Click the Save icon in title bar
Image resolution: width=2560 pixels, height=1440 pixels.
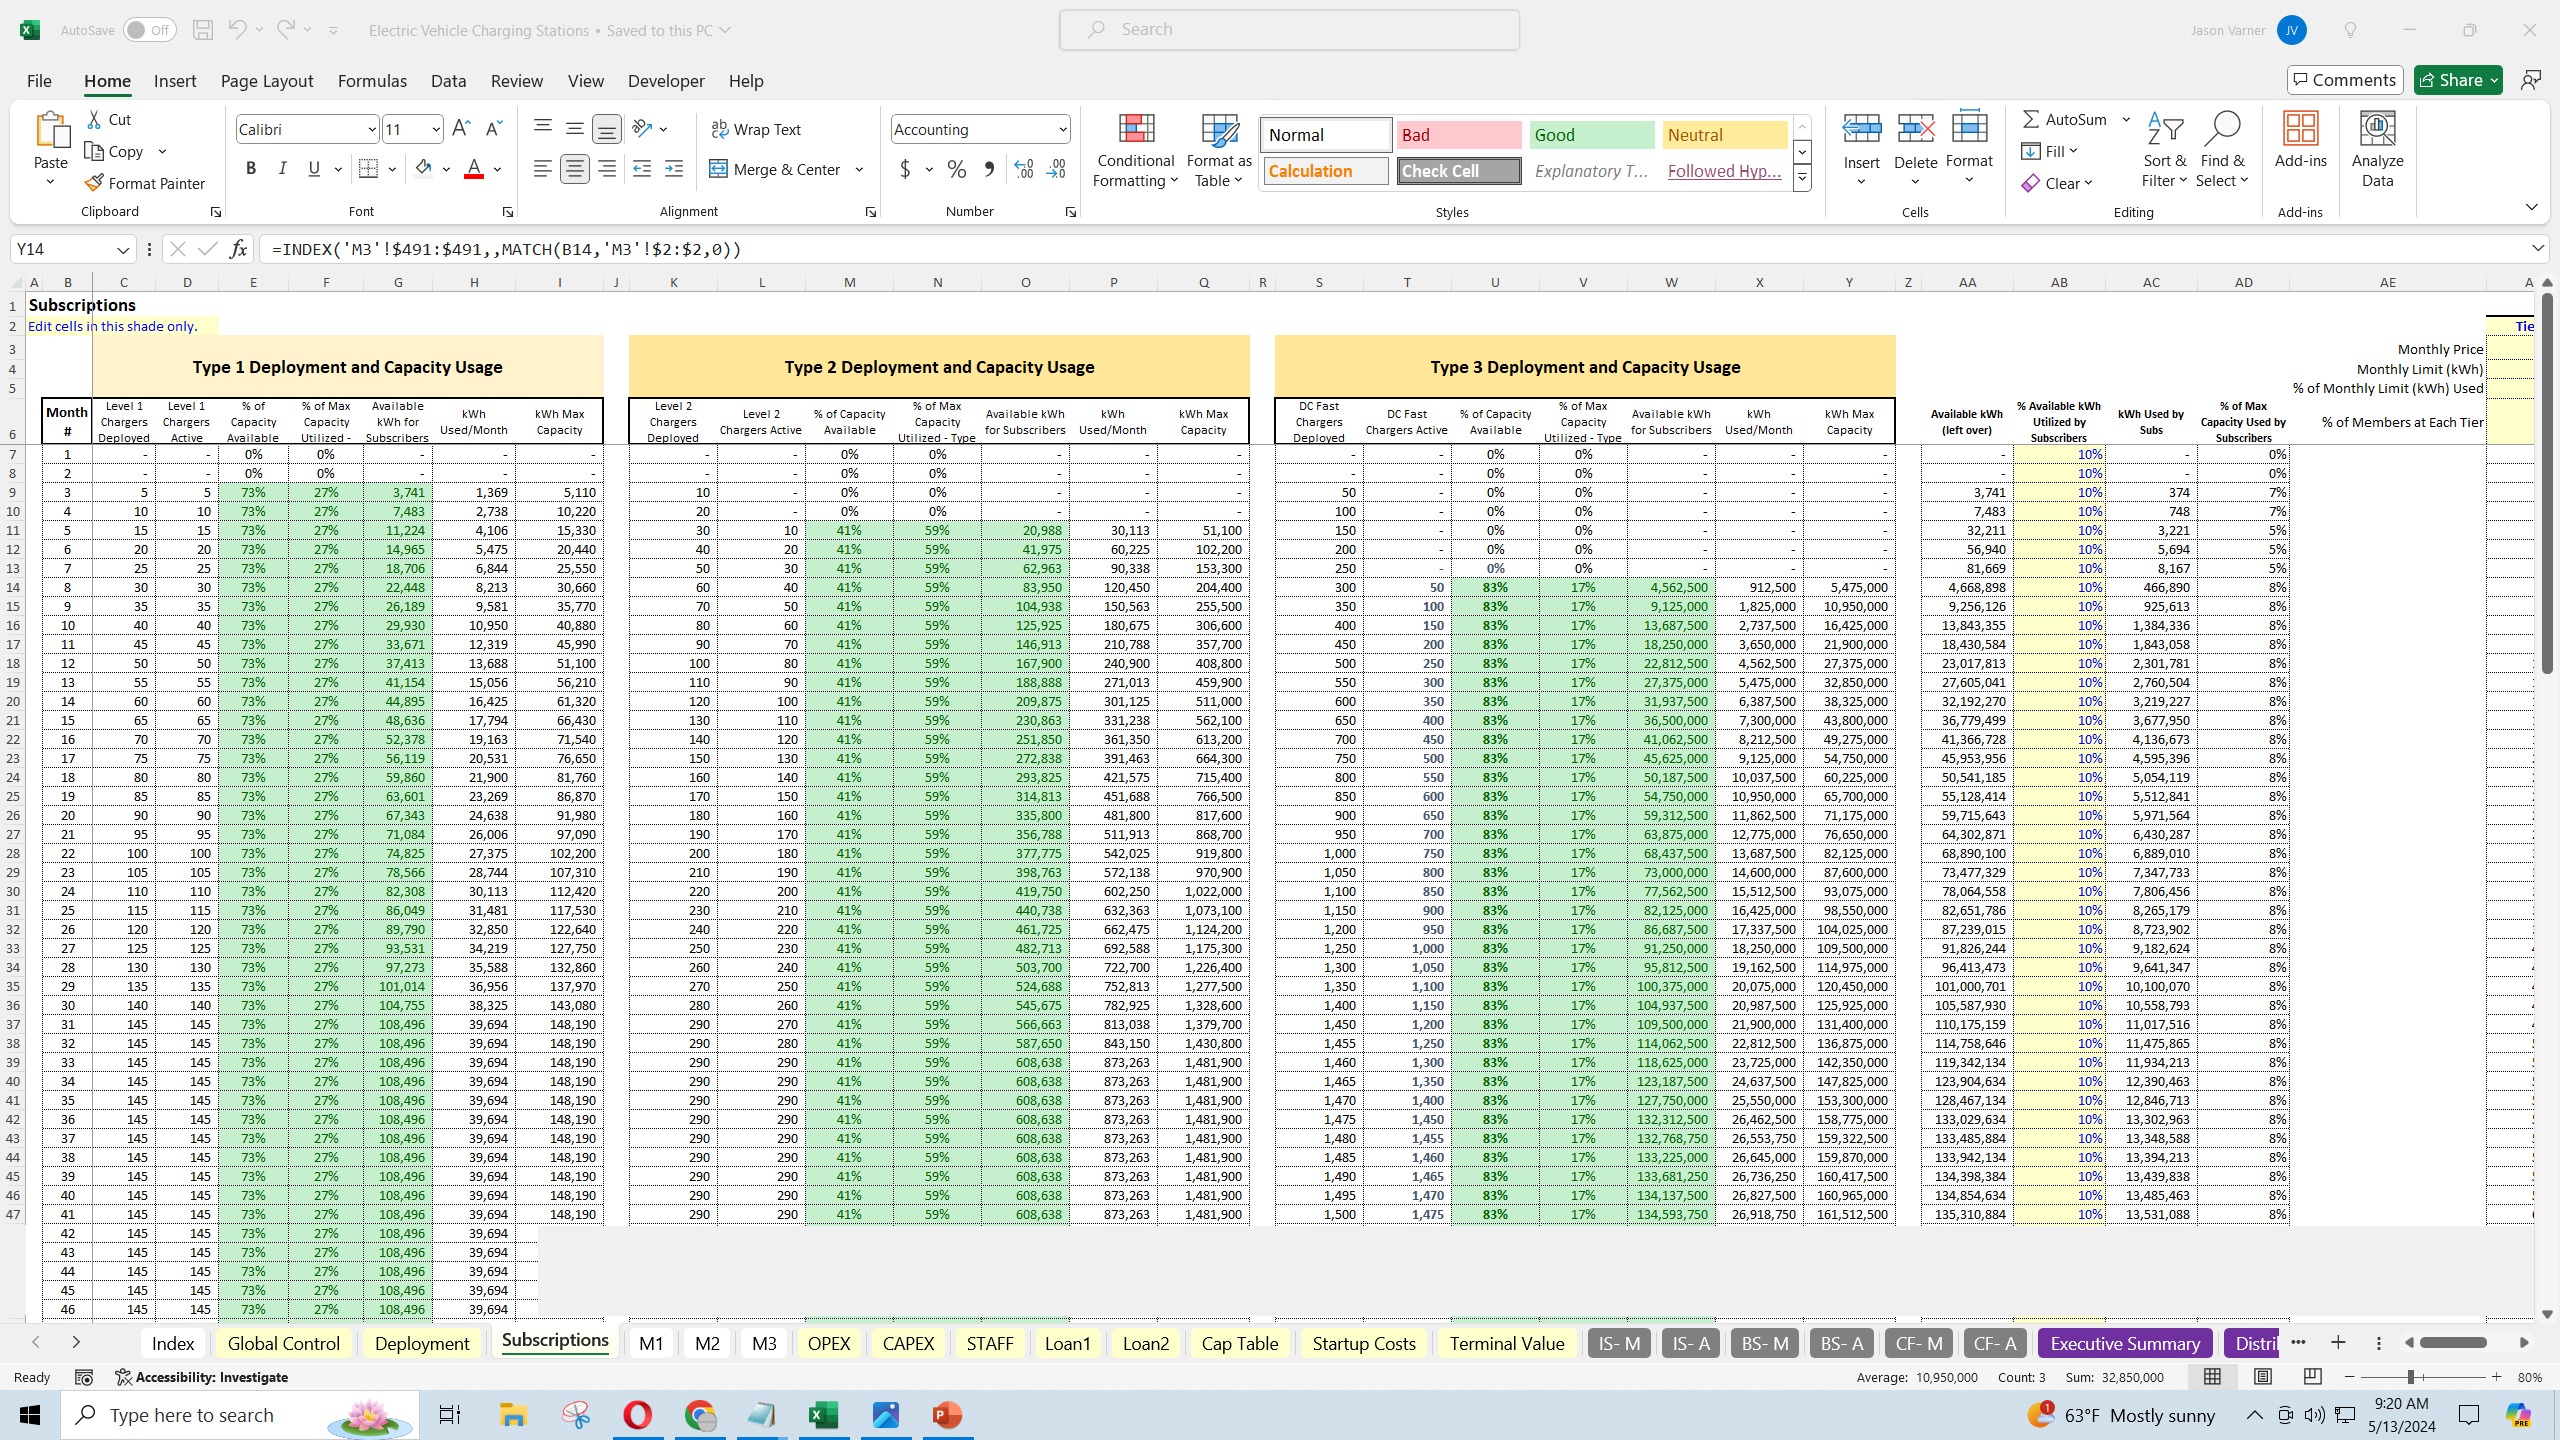click(202, 30)
